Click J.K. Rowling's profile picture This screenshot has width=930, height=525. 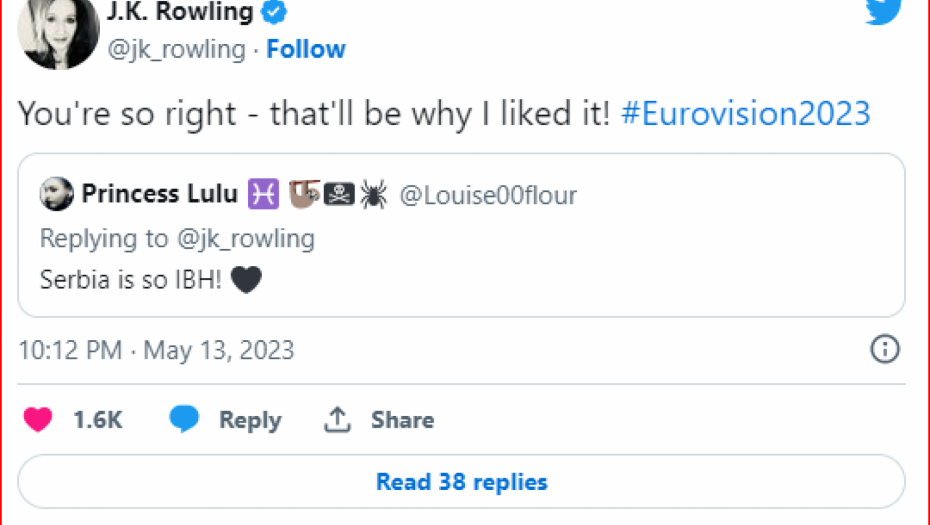click(x=58, y=32)
